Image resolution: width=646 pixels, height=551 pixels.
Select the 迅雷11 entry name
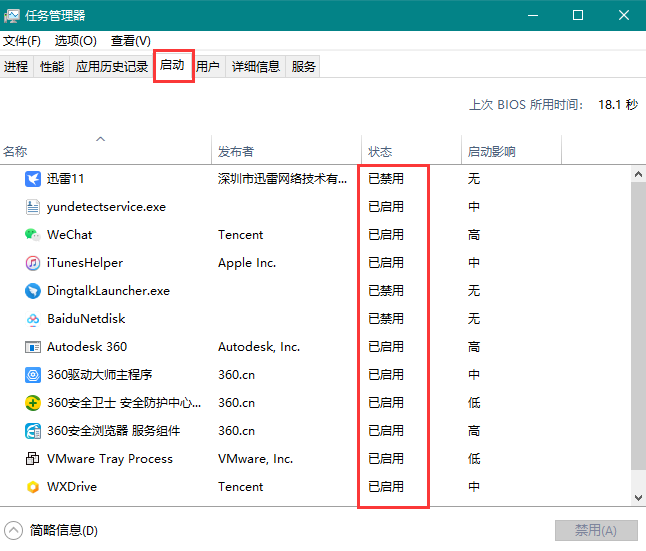(66, 179)
